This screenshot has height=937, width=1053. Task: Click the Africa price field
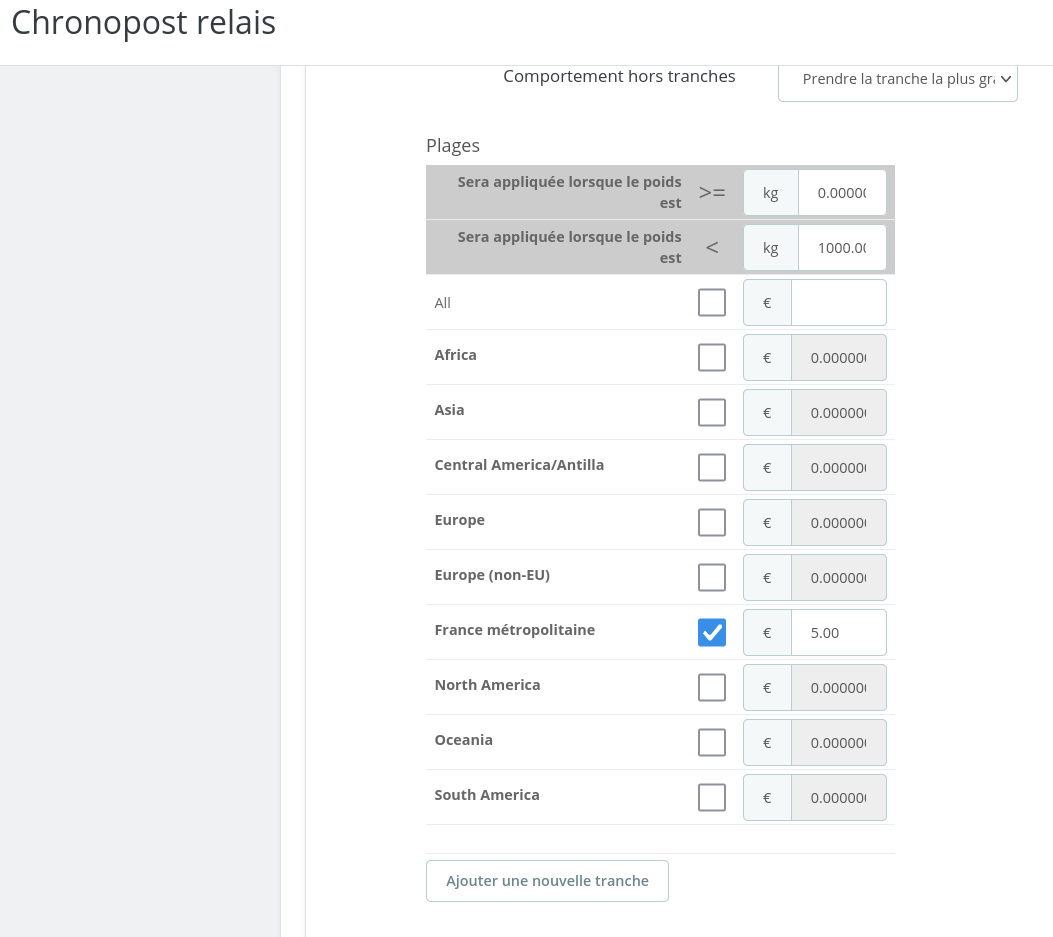tap(838, 358)
